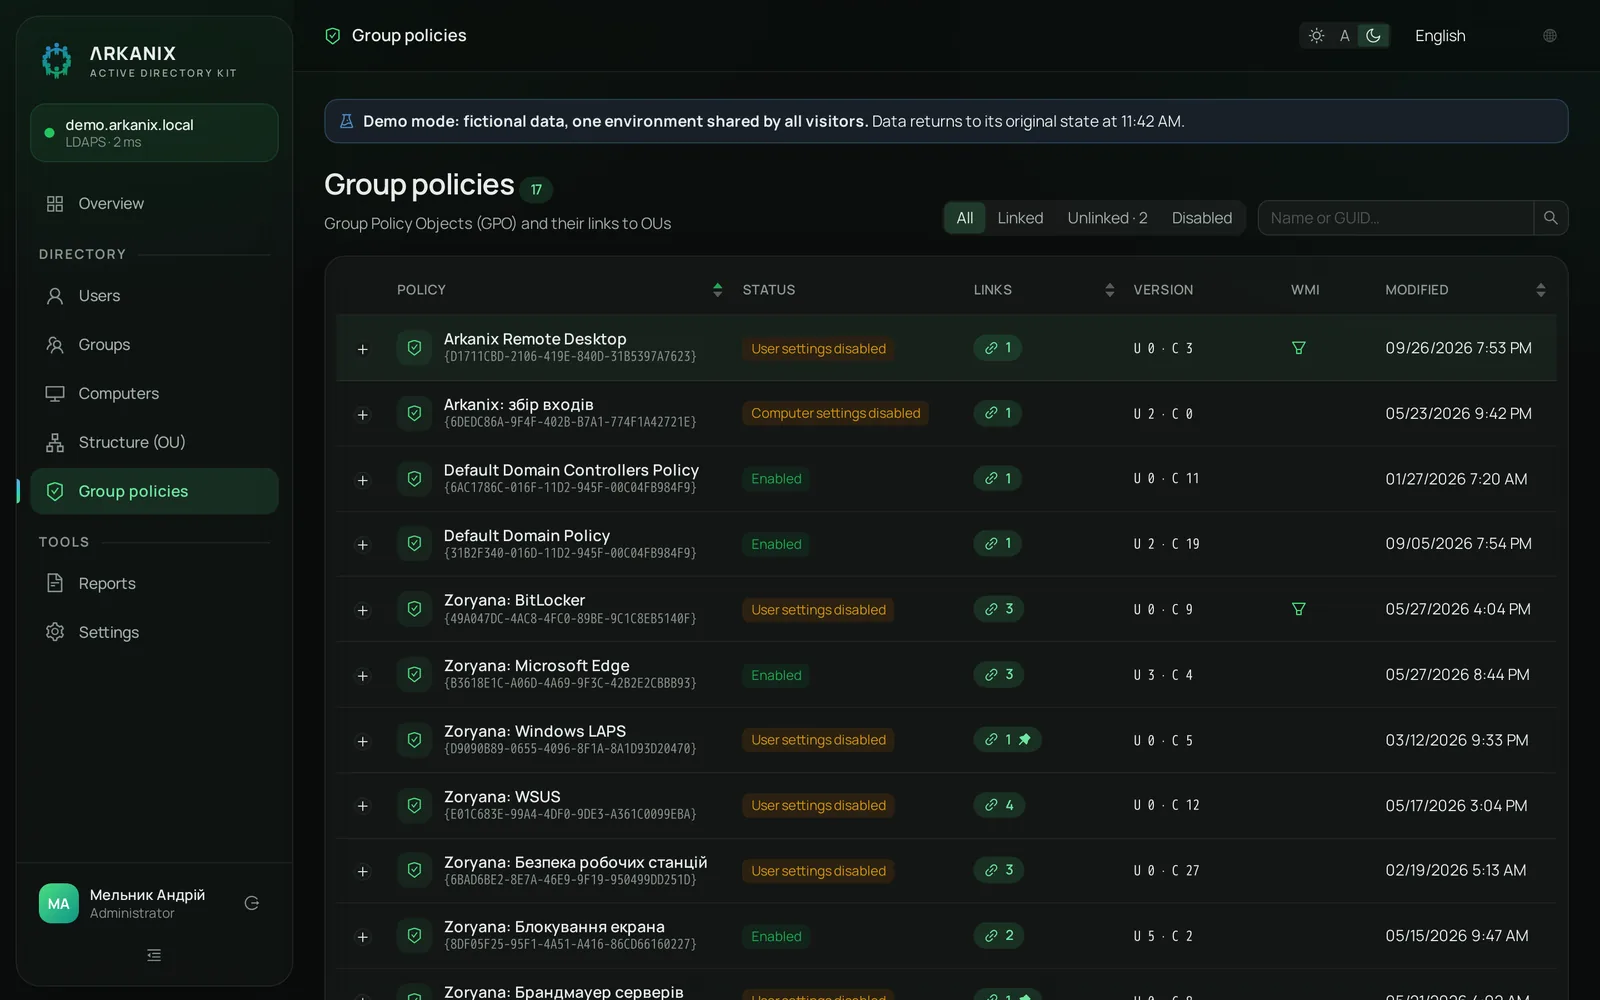Expand Zoryana: WSUS row
This screenshot has height=1000, width=1600.
click(x=363, y=806)
